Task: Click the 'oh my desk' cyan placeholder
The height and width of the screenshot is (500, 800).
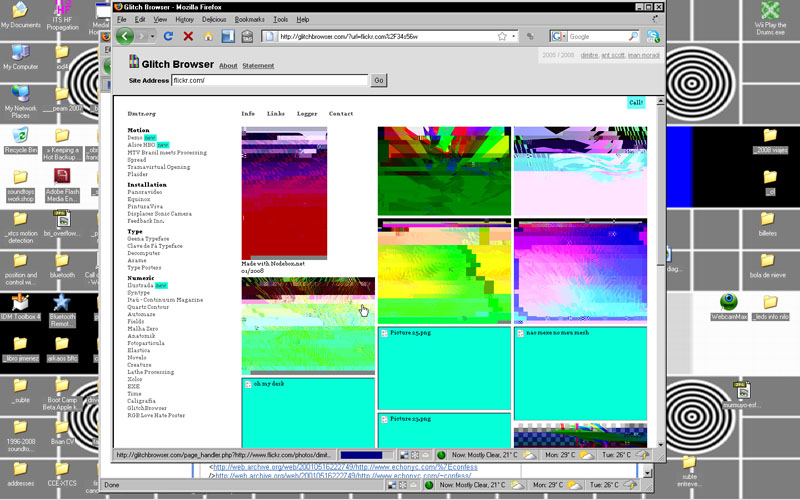Action: [308, 413]
